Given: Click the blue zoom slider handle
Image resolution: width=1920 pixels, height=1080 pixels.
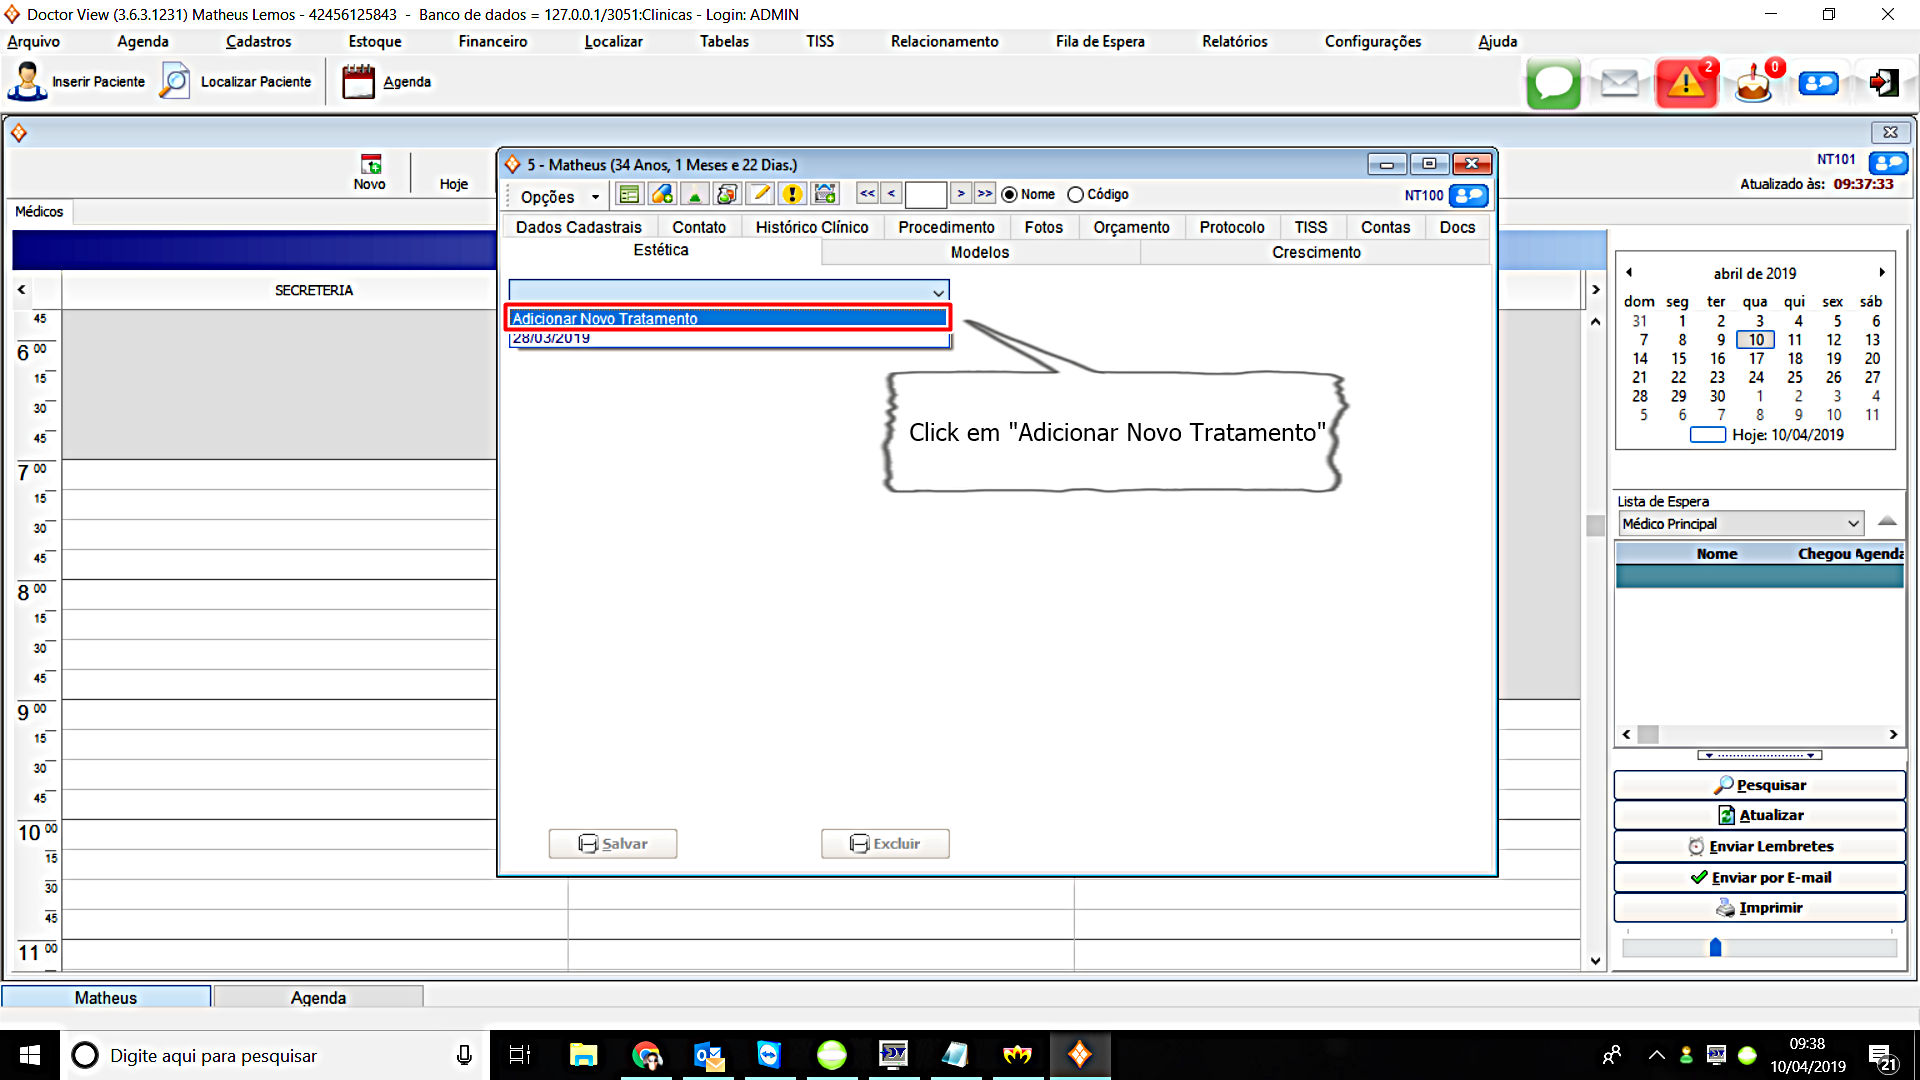Looking at the screenshot, I should coord(1715,947).
